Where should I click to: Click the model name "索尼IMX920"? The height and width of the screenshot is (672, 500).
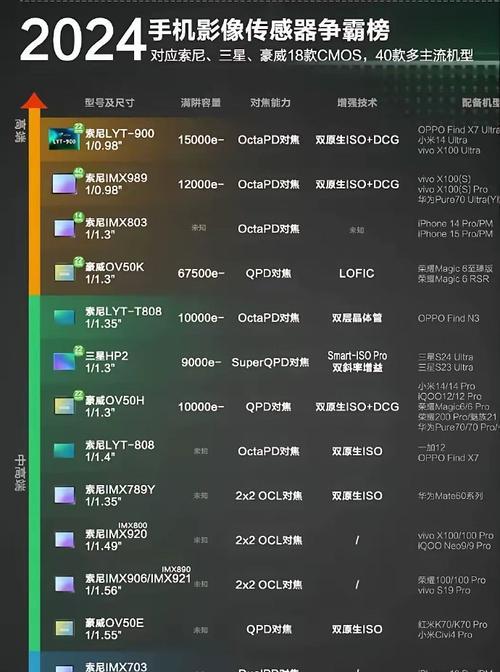(116, 534)
